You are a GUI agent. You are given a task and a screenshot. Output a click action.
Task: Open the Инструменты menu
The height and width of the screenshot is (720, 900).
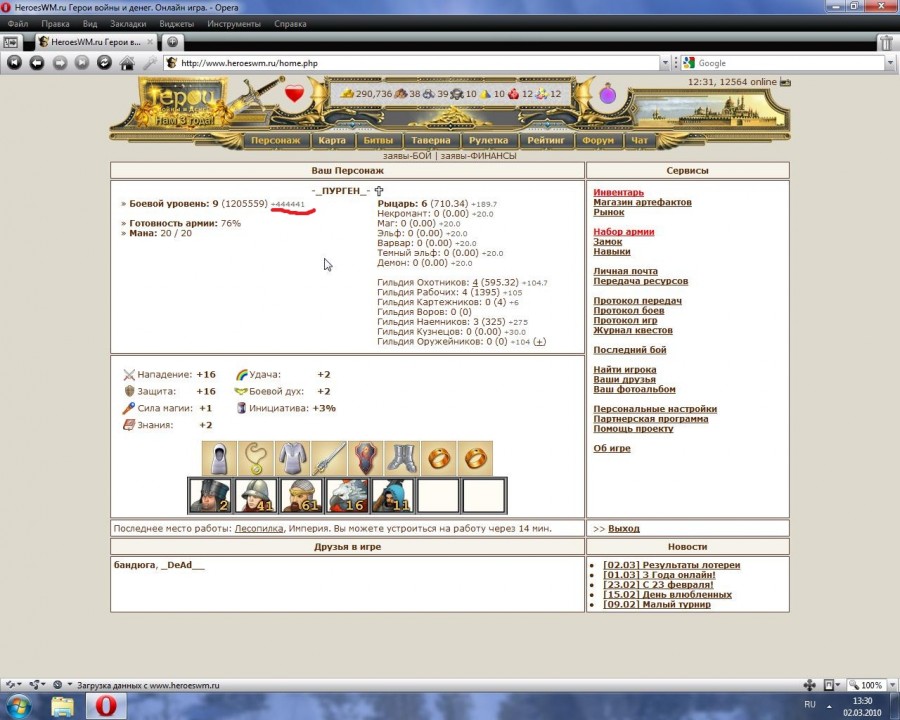[x=234, y=24]
